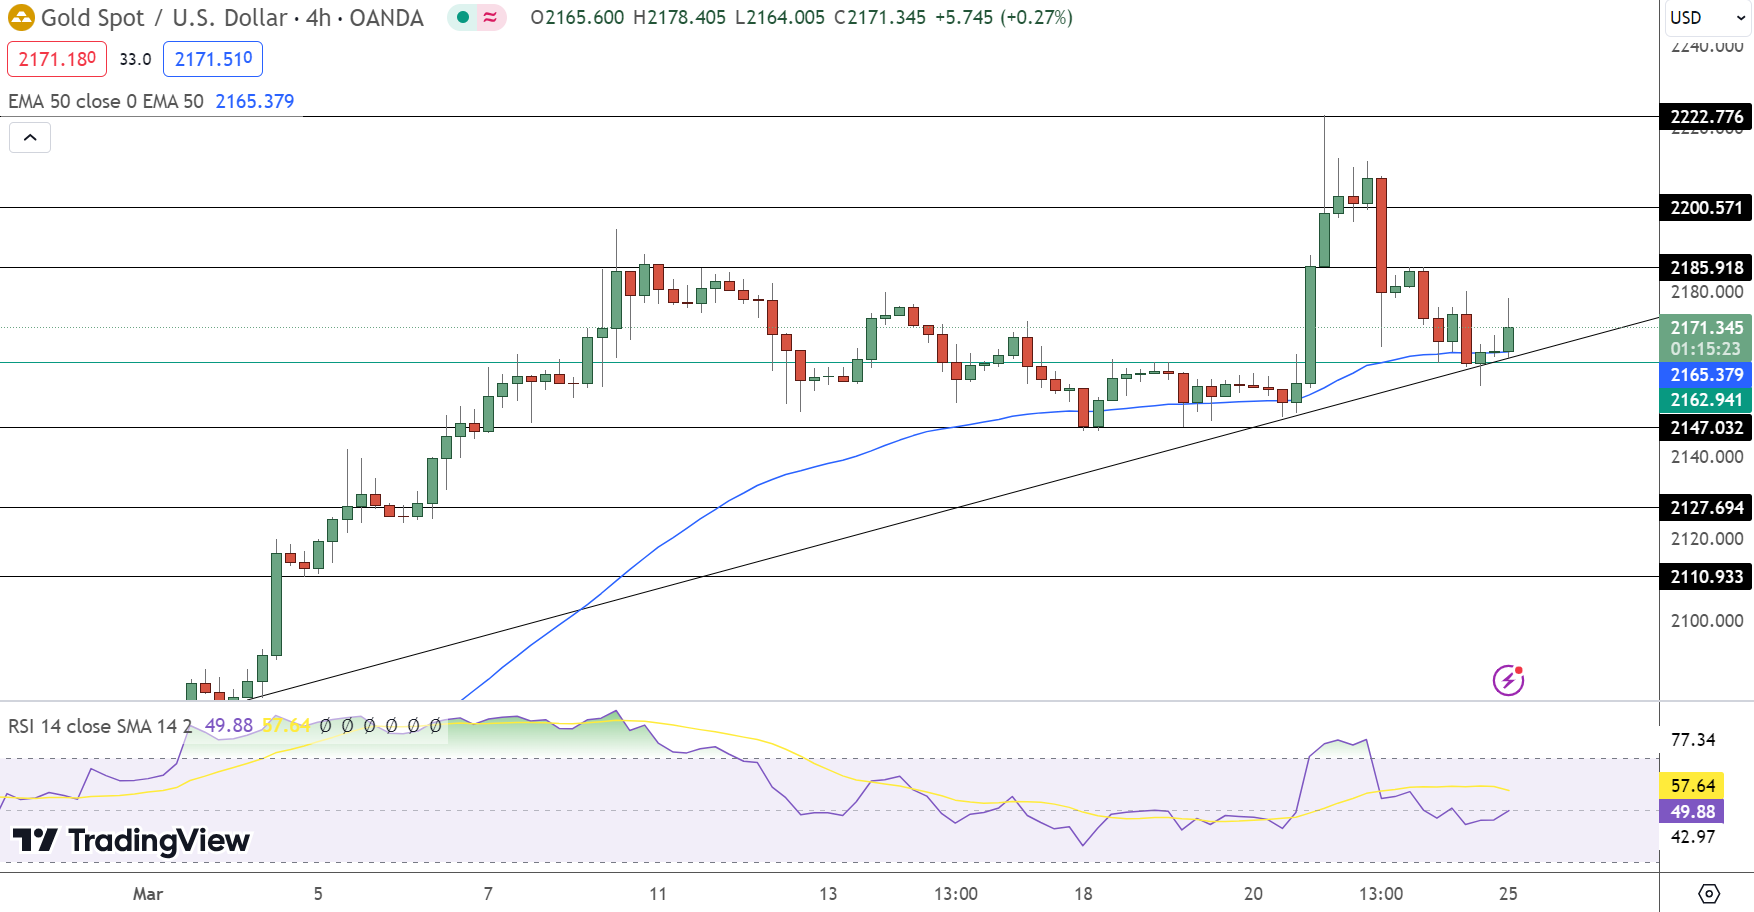Select the RSI 14 close SMA 14 legend

(x=100, y=726)
